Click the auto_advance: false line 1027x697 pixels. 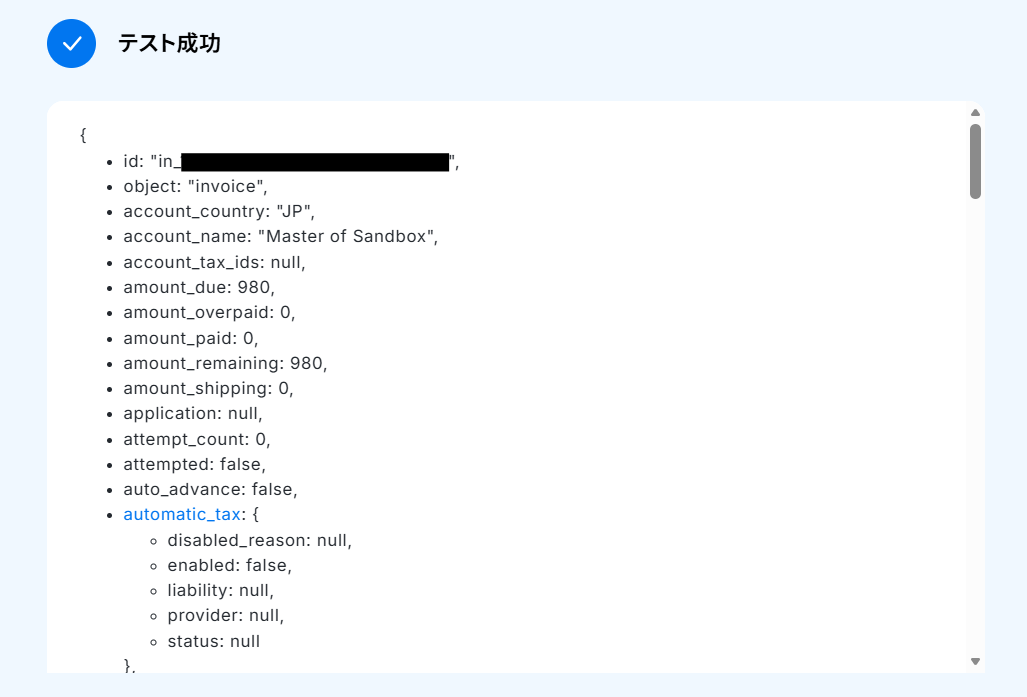(x=210, y=489)
